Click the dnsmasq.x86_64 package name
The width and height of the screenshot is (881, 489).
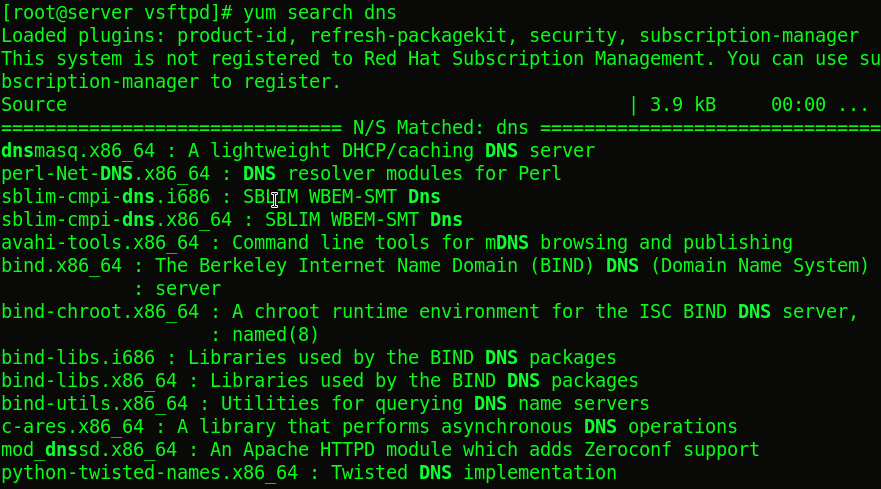coord(78,151)
